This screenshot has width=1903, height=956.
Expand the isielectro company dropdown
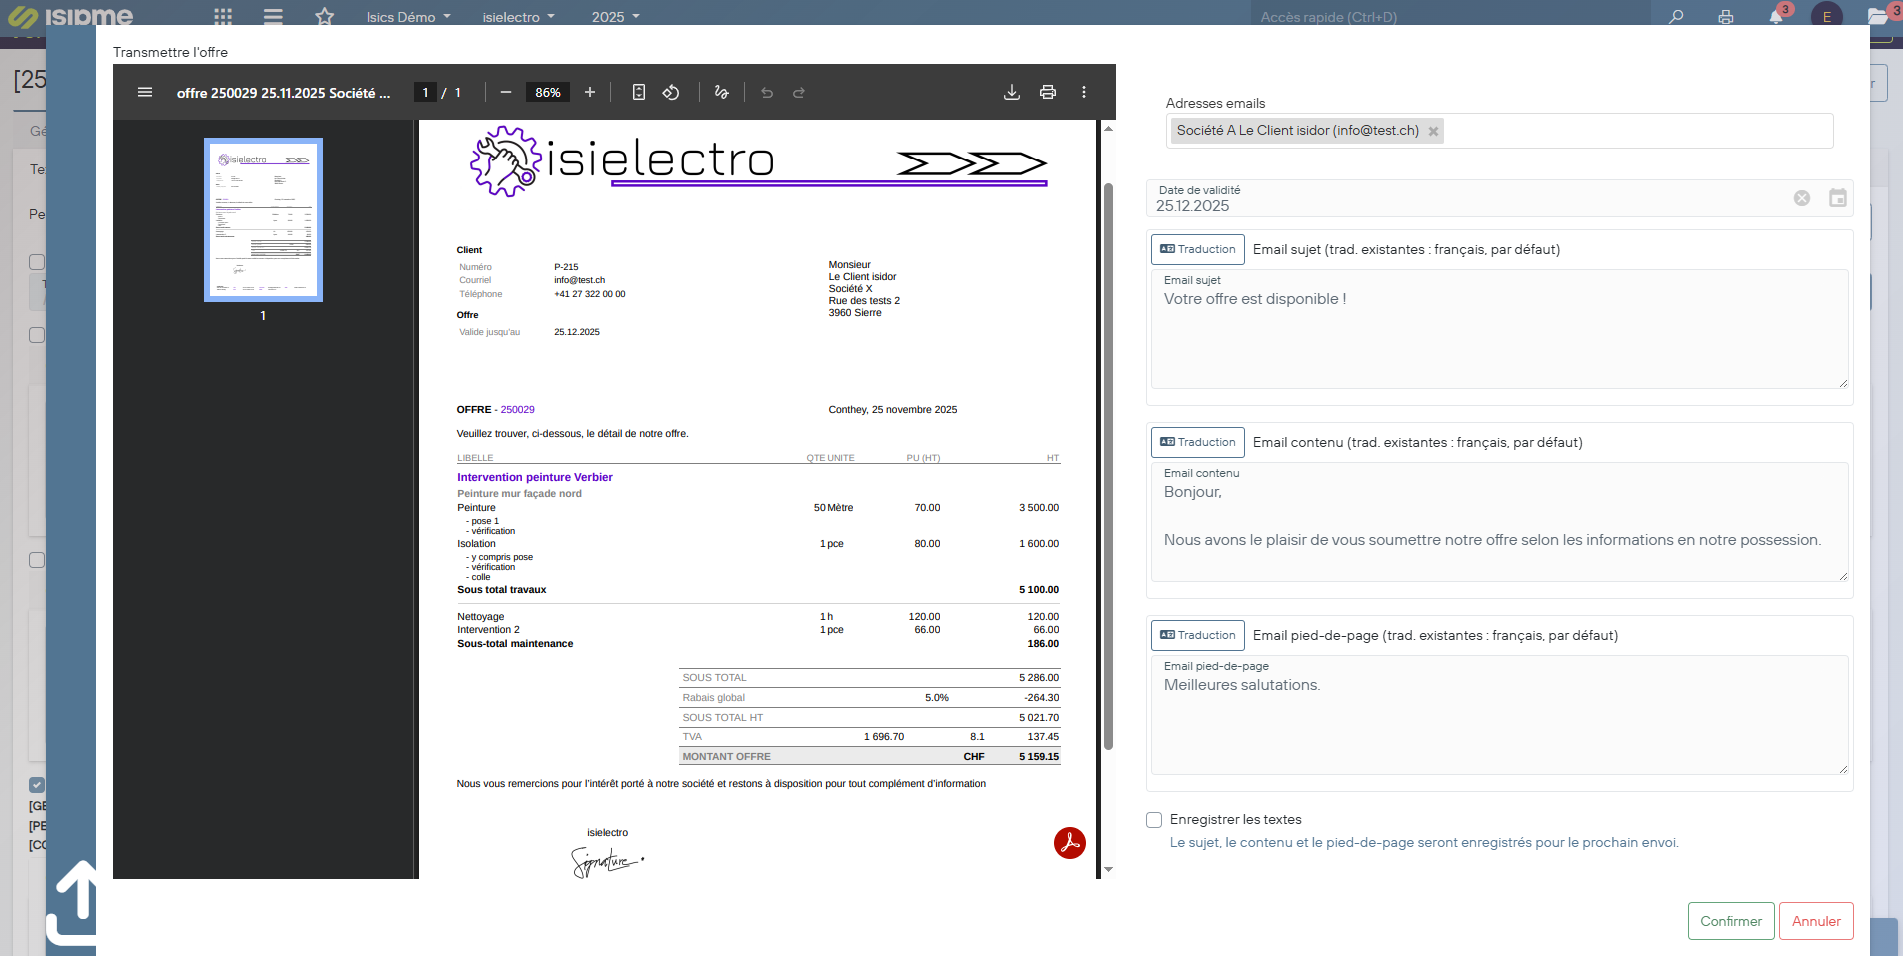click(518, 17)
